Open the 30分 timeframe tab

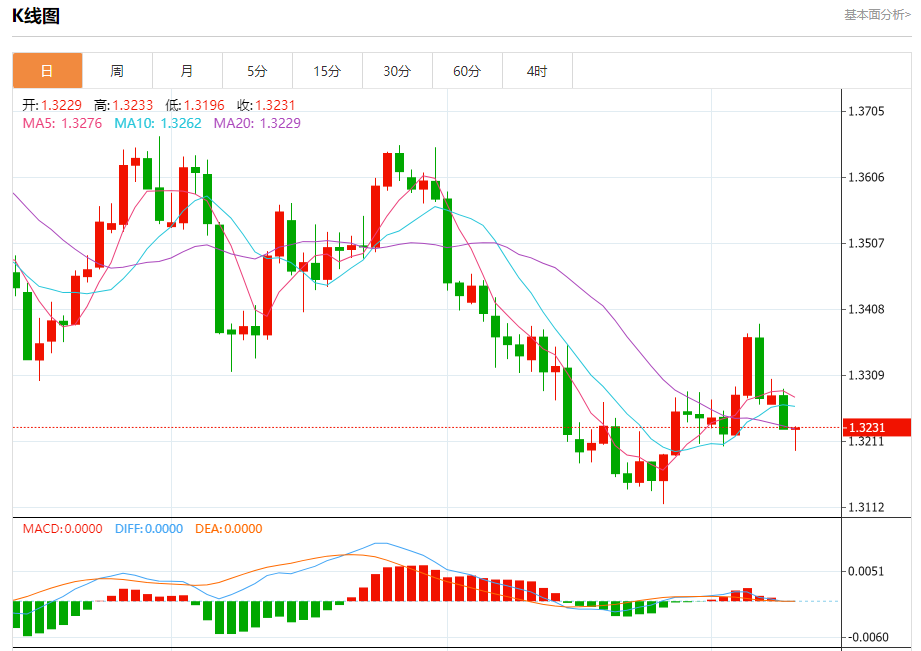(396, 71)
